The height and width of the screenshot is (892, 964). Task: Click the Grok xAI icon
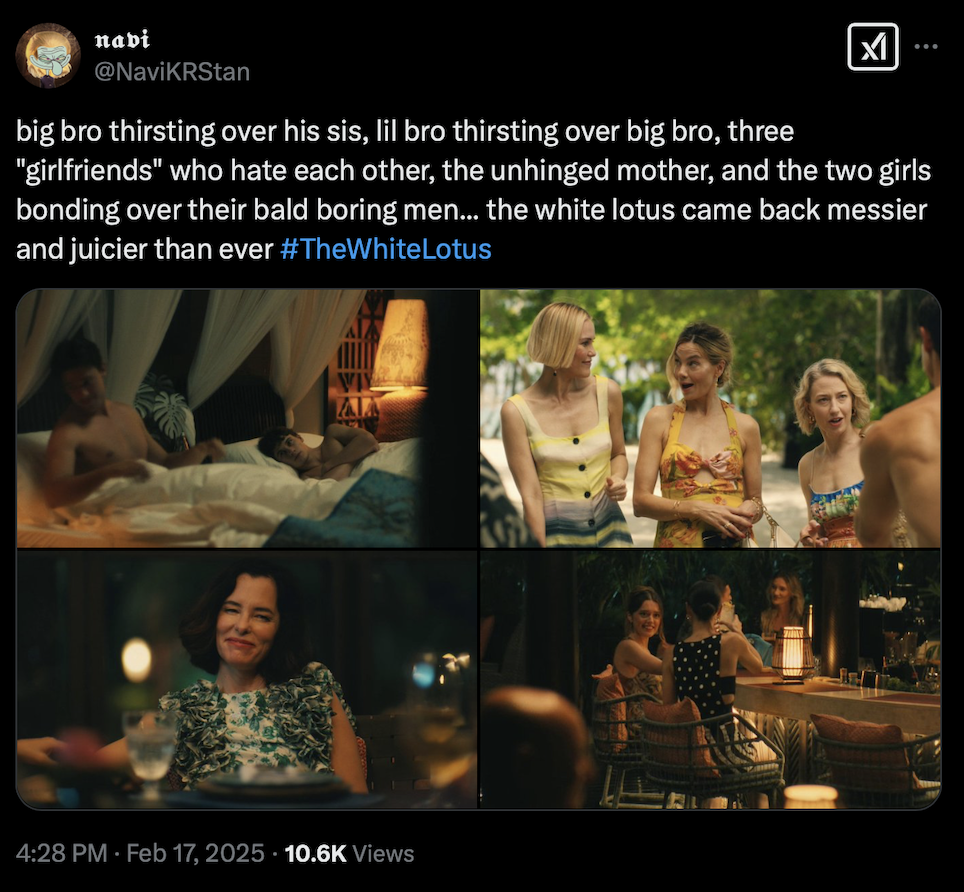tap(872, 47)
